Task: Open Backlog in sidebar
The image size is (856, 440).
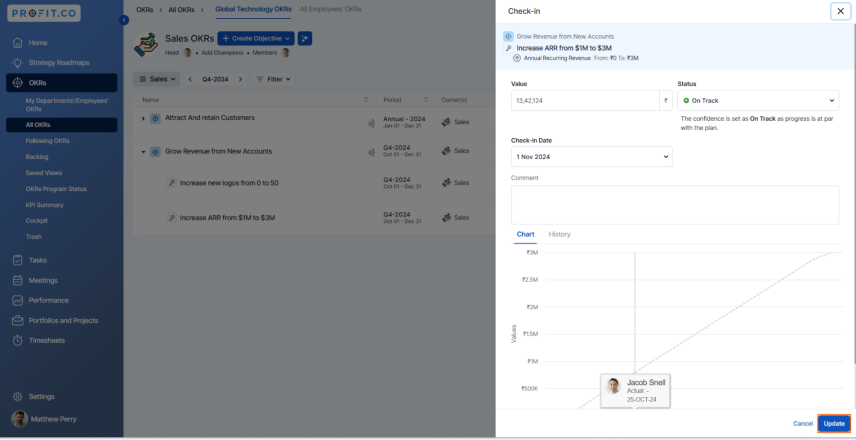Action: point(37,157)
